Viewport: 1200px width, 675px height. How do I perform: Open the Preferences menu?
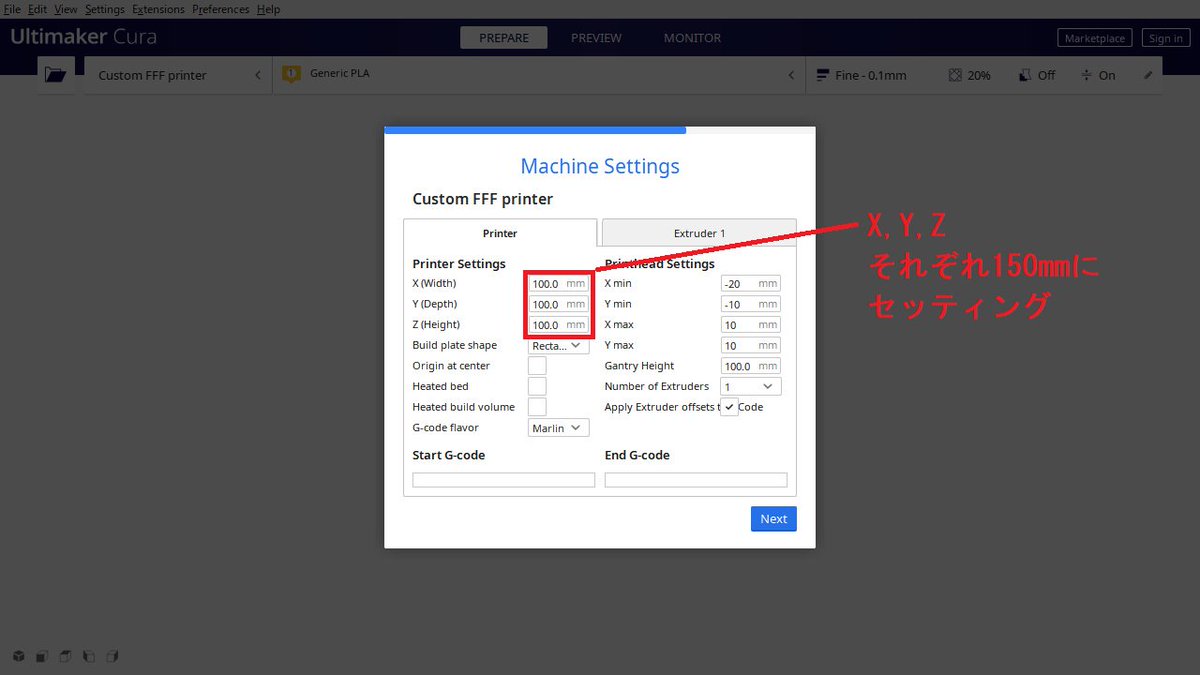pyautogui.click(x=221, y=9)
